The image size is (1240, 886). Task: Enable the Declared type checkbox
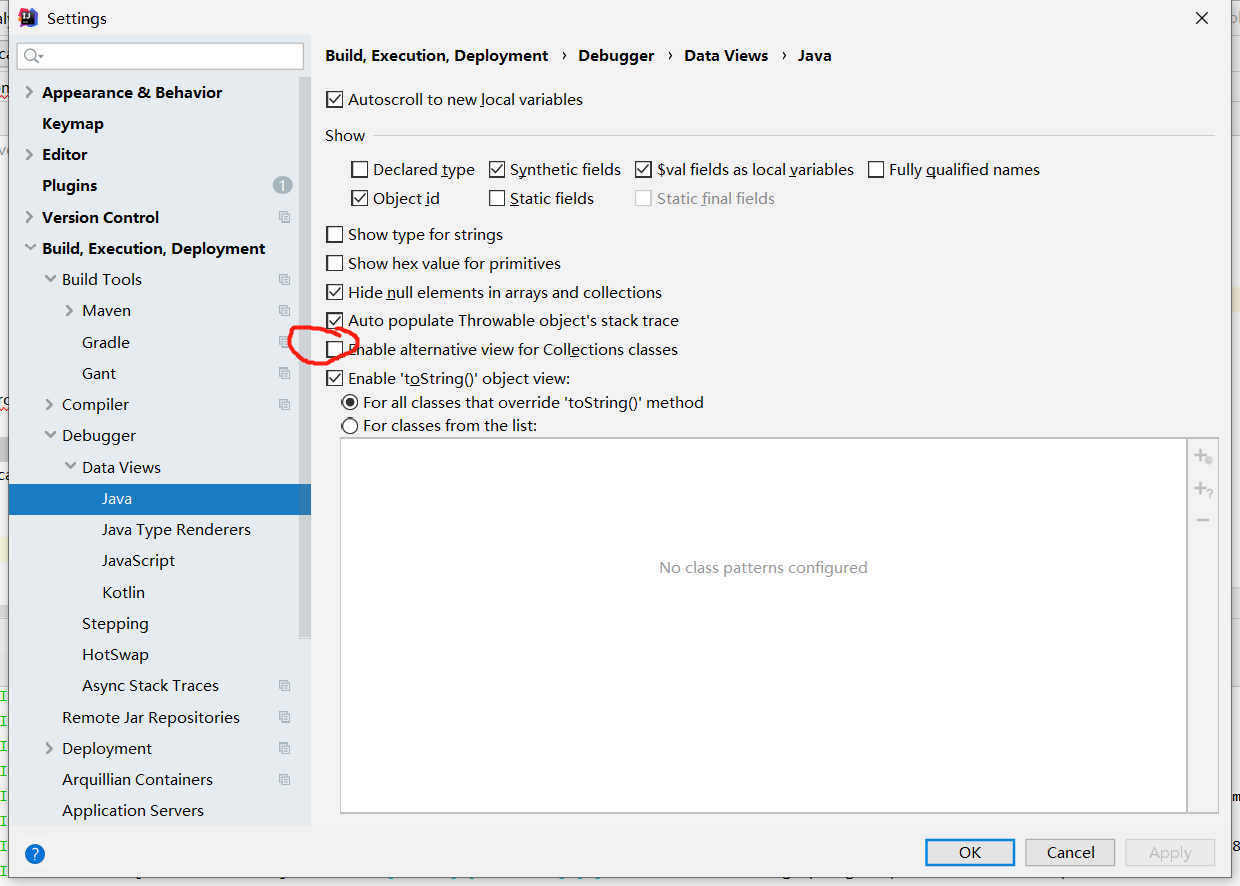pos(360,170)
